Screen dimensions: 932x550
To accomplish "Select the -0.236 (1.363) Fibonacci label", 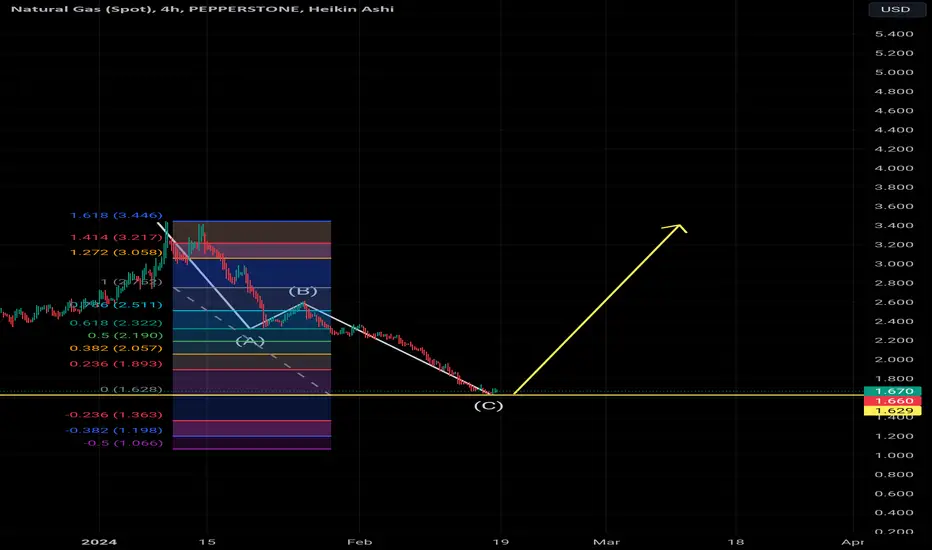I will [114, 414].
